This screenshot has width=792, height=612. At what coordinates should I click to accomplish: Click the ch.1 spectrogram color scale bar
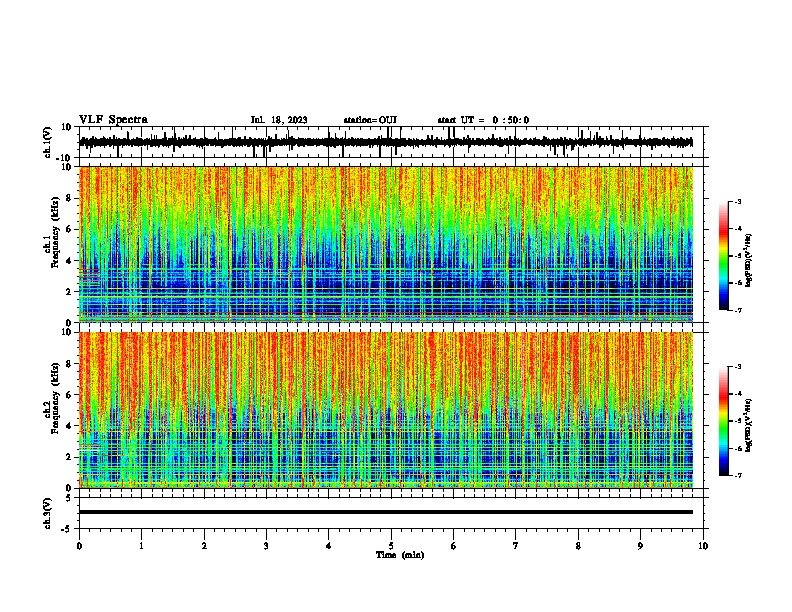(x=724, y=256)
